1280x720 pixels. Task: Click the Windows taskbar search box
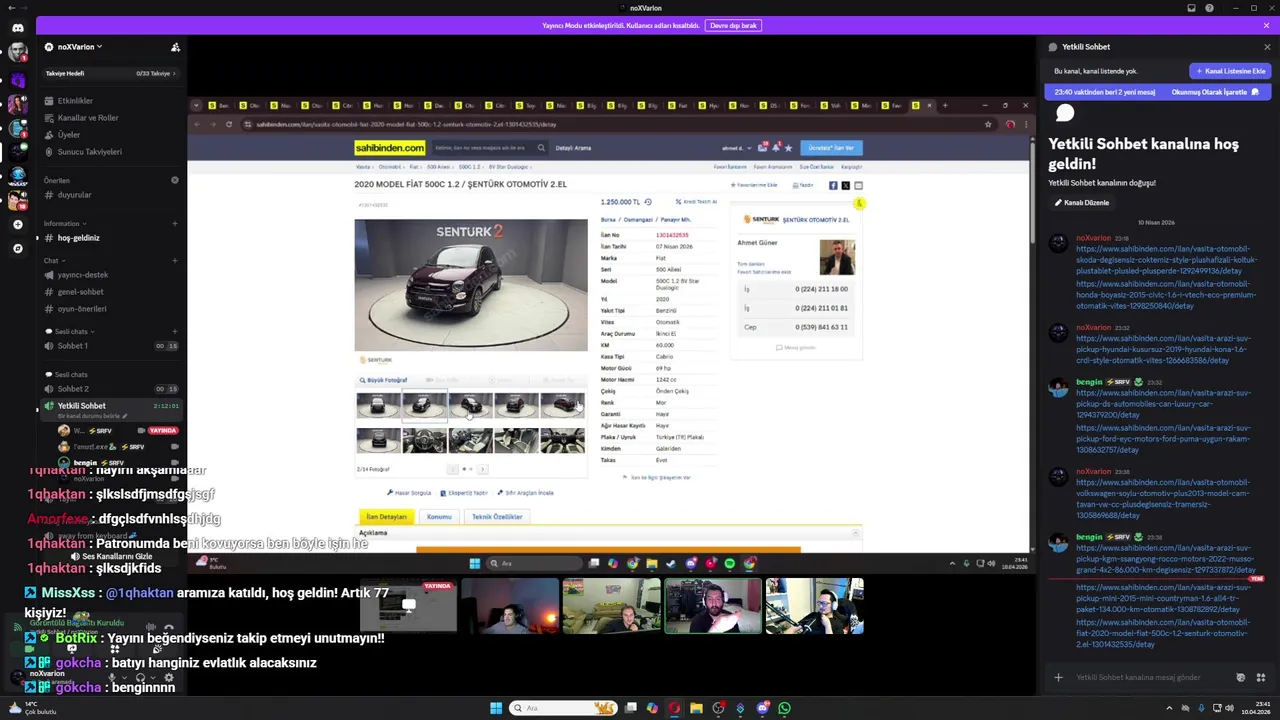click(x=563, y=708)
